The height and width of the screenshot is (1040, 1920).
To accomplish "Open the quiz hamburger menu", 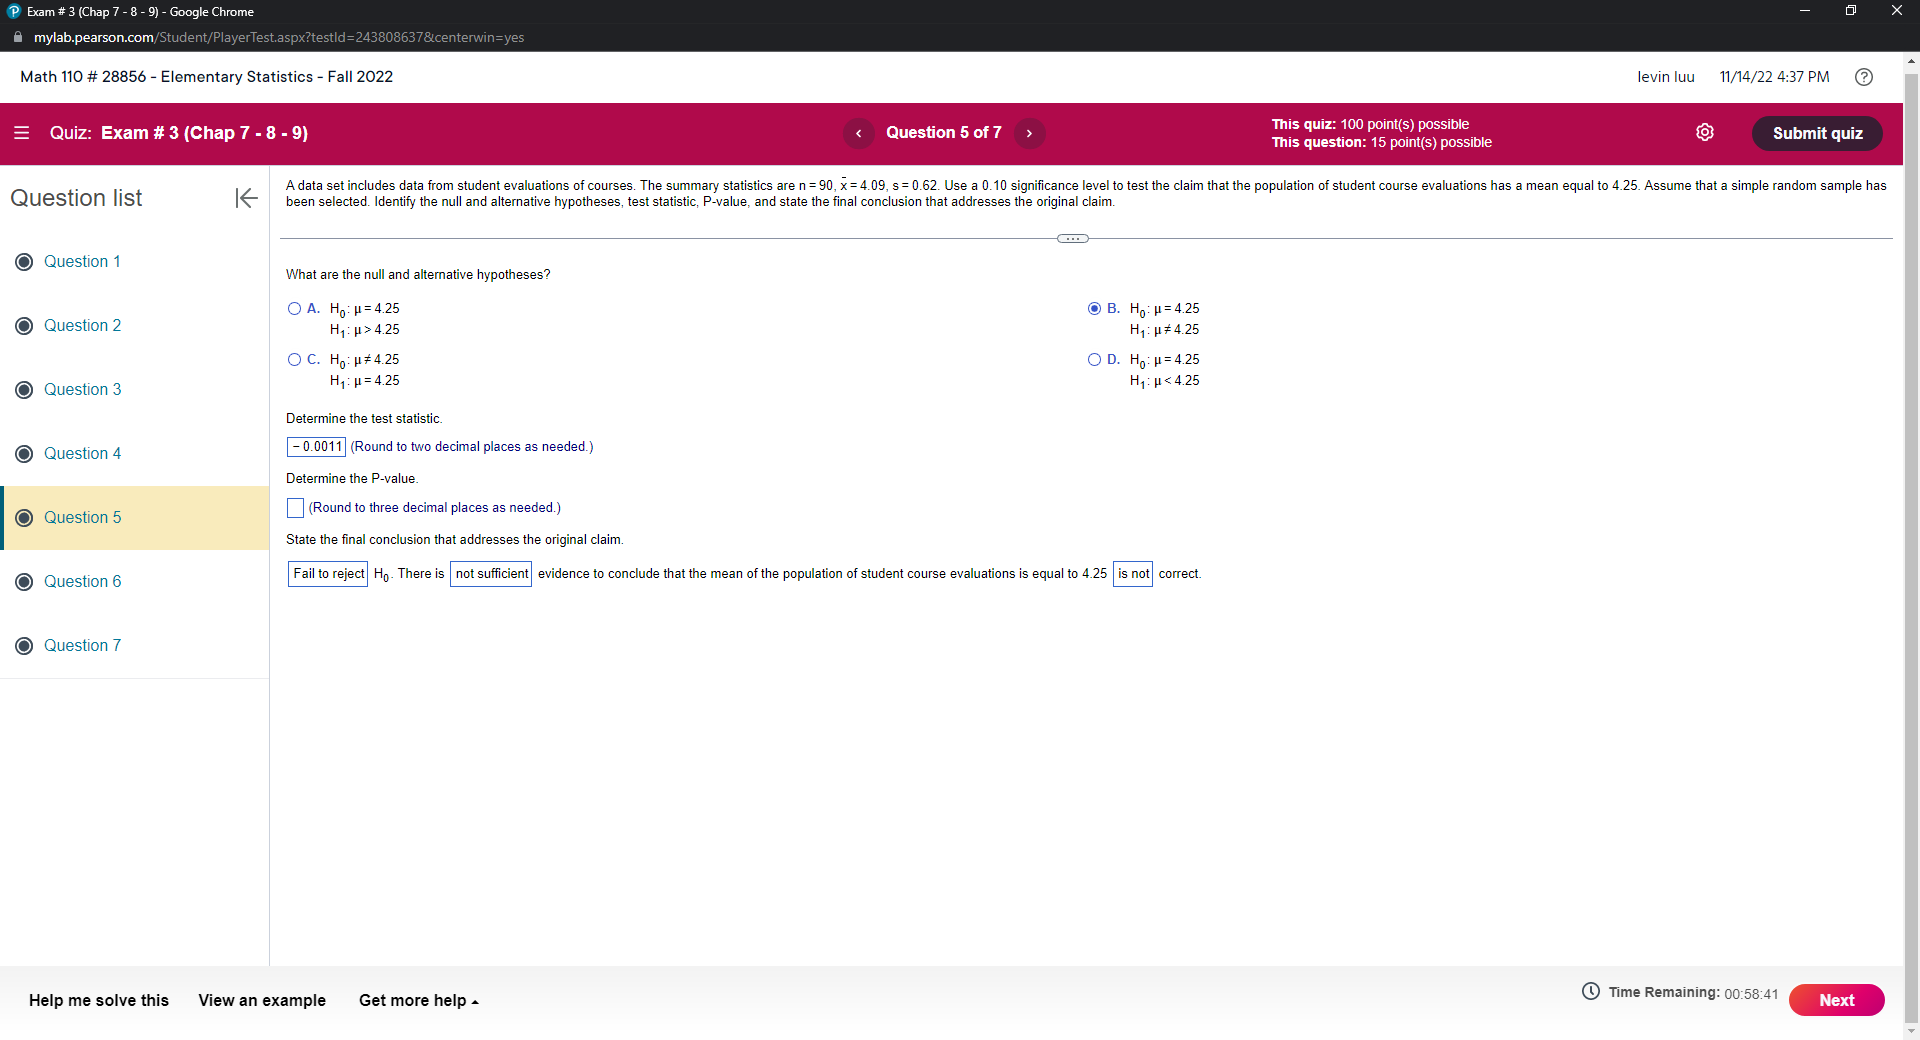I will tap(21, 132).
